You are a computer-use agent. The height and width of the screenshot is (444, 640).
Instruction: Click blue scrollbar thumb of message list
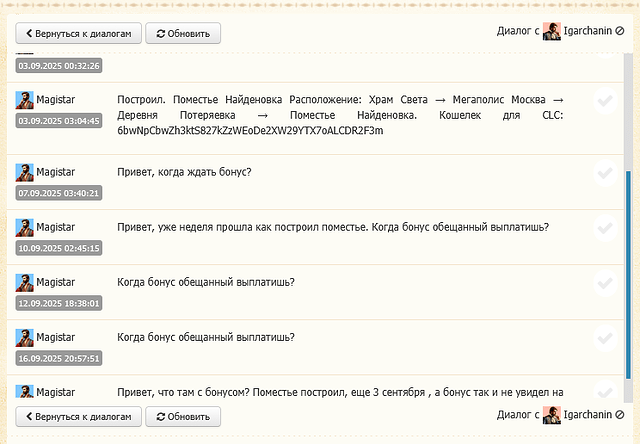[x=628, y=275]
